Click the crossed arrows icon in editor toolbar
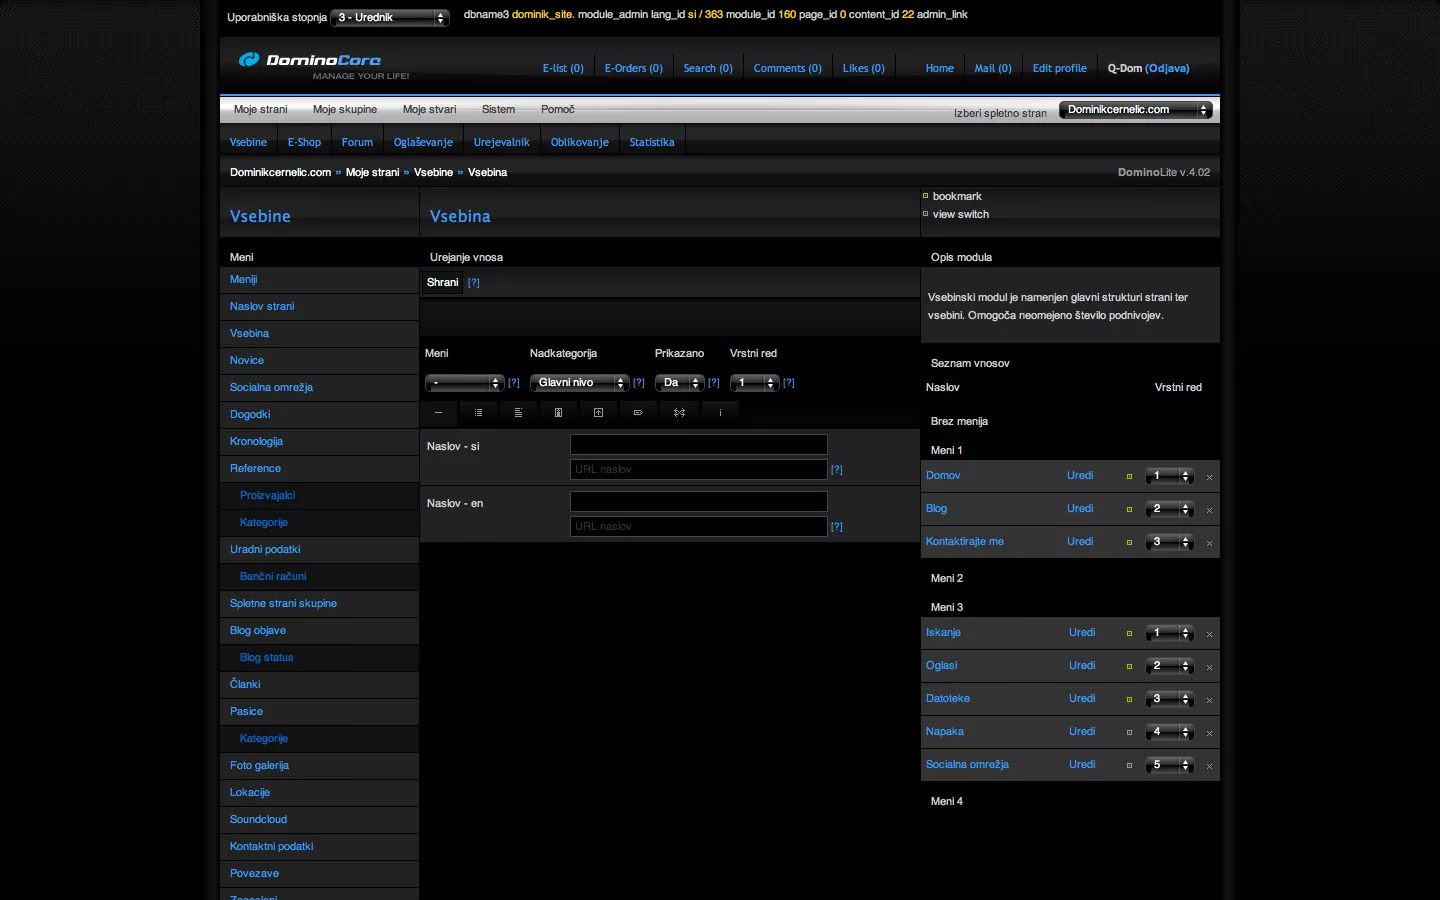This screenshot has width=1440, height=900. (x=679, y=413)
